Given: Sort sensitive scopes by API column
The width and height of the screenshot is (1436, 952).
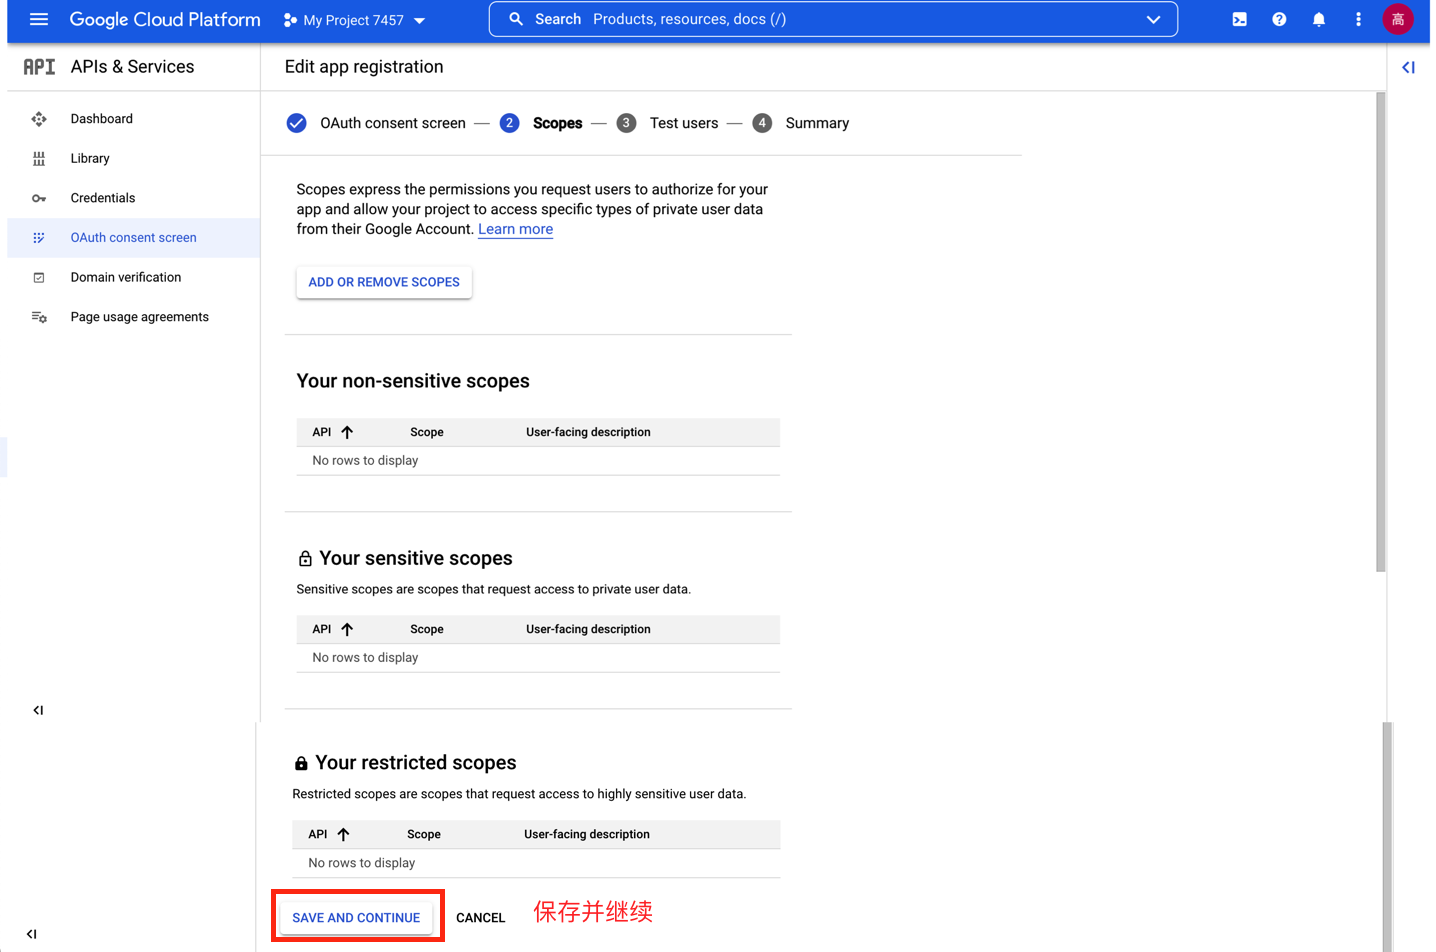Looking at the screenshot, I should (x=333, y=629).
